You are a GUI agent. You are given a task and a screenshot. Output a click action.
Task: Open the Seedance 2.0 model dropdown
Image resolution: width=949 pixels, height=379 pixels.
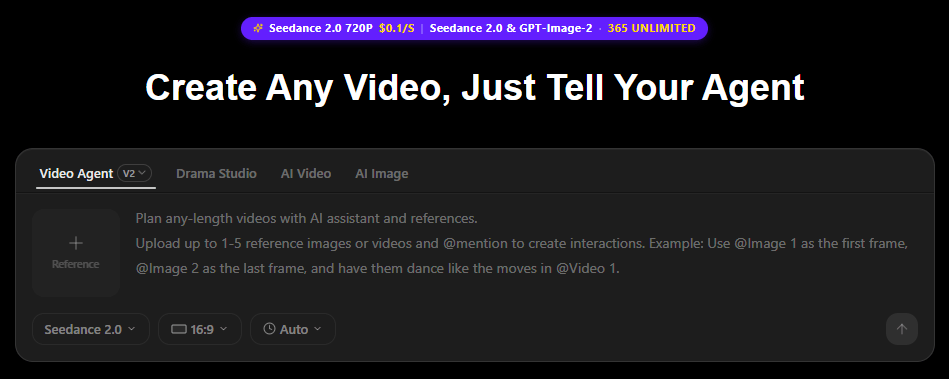(91, 329)
